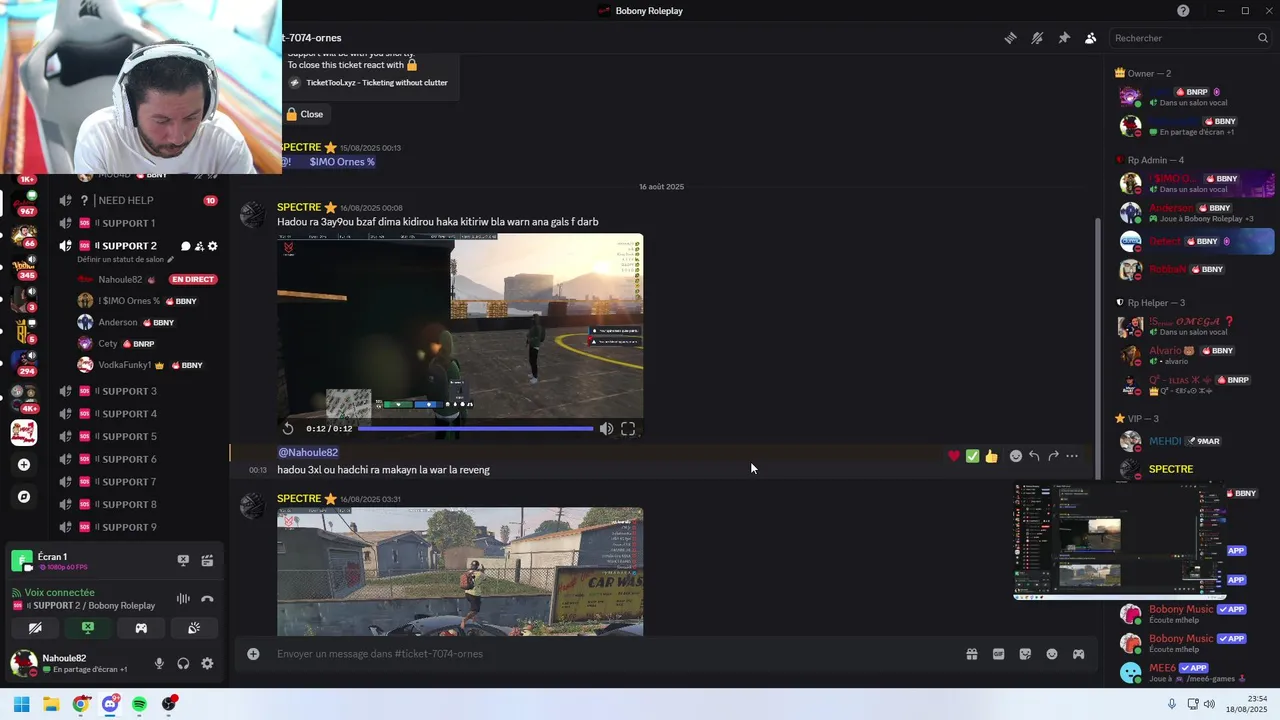Mute the first video with the volume icon
Image resolution: width=1280 pixels, height=720 pixels.
click(606, 429)
